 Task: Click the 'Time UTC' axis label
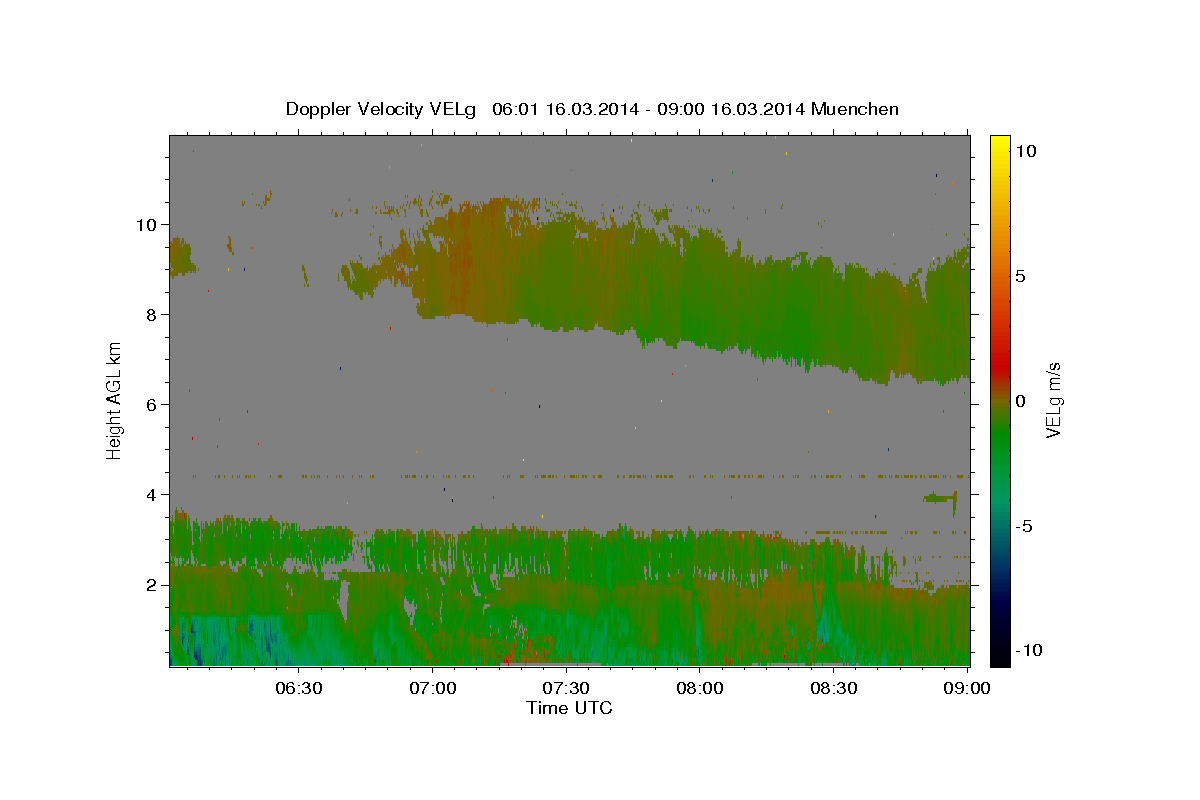569,708
